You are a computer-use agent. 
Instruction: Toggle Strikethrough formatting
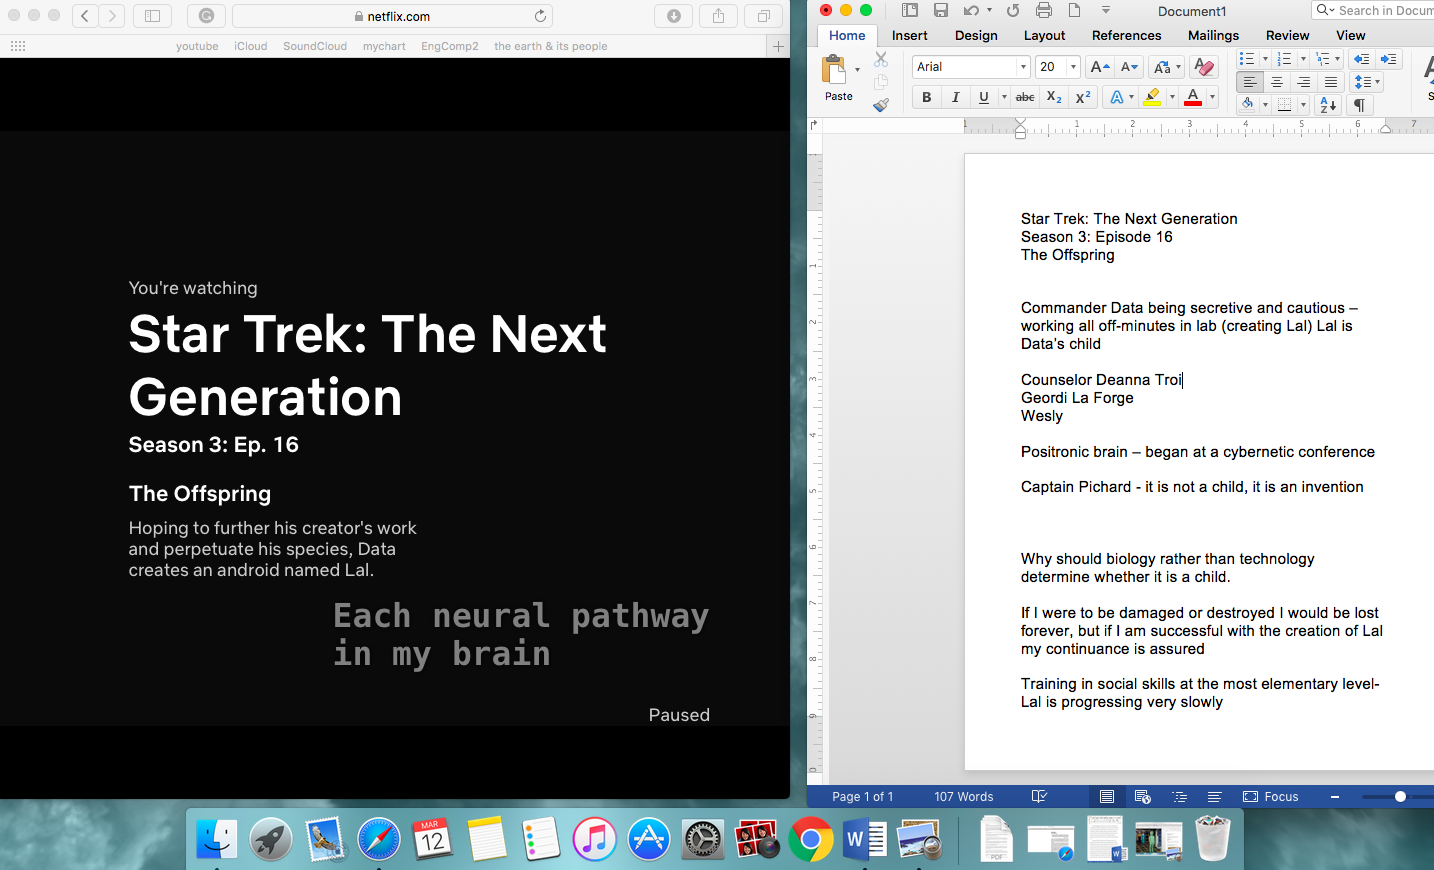coord(1025,97)
